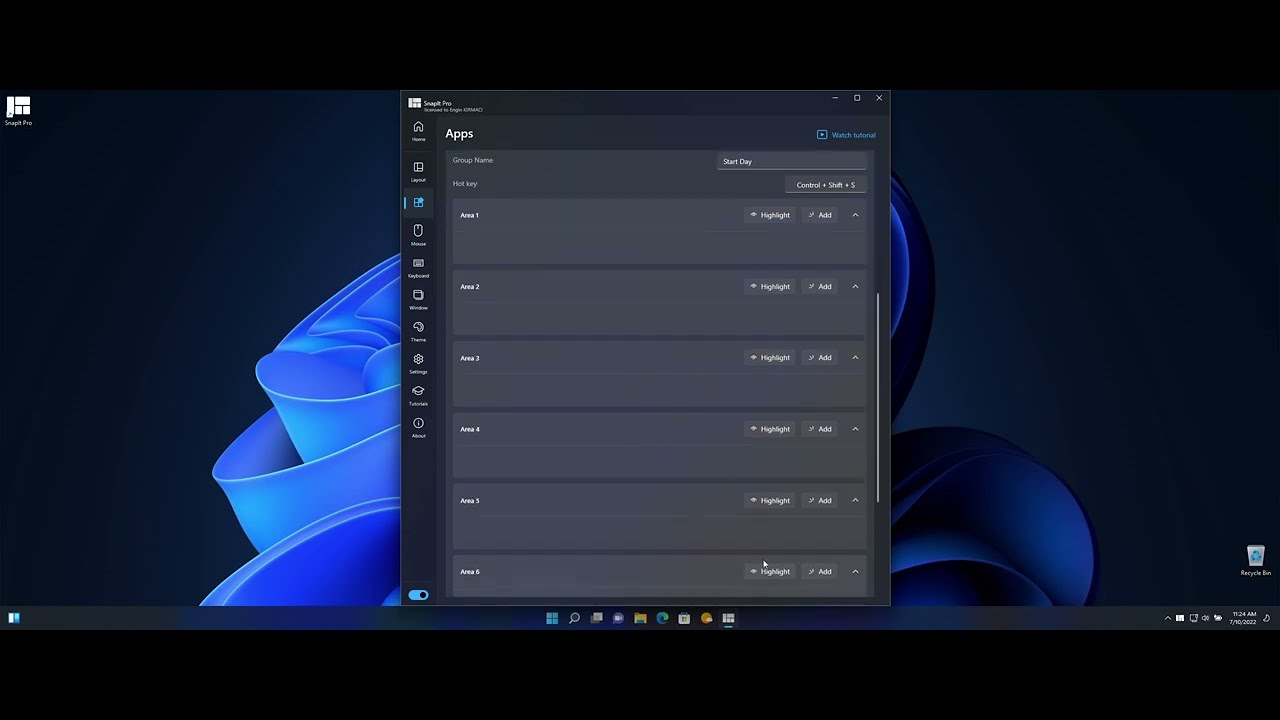Select the Area 4 label
1280x720 pixels.
[469, 429]
